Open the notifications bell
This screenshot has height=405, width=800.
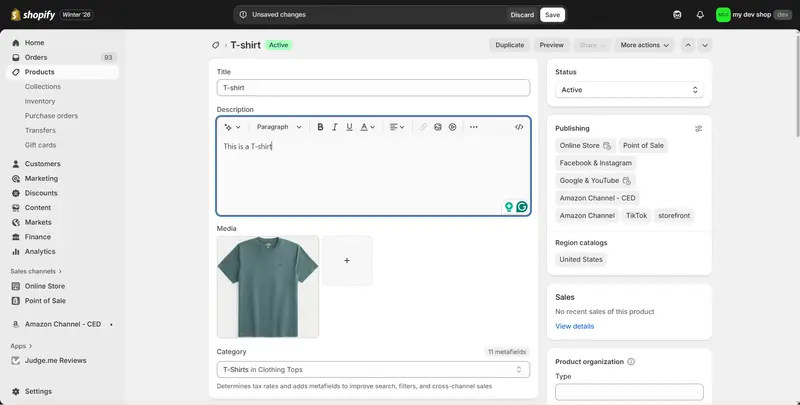700,15
